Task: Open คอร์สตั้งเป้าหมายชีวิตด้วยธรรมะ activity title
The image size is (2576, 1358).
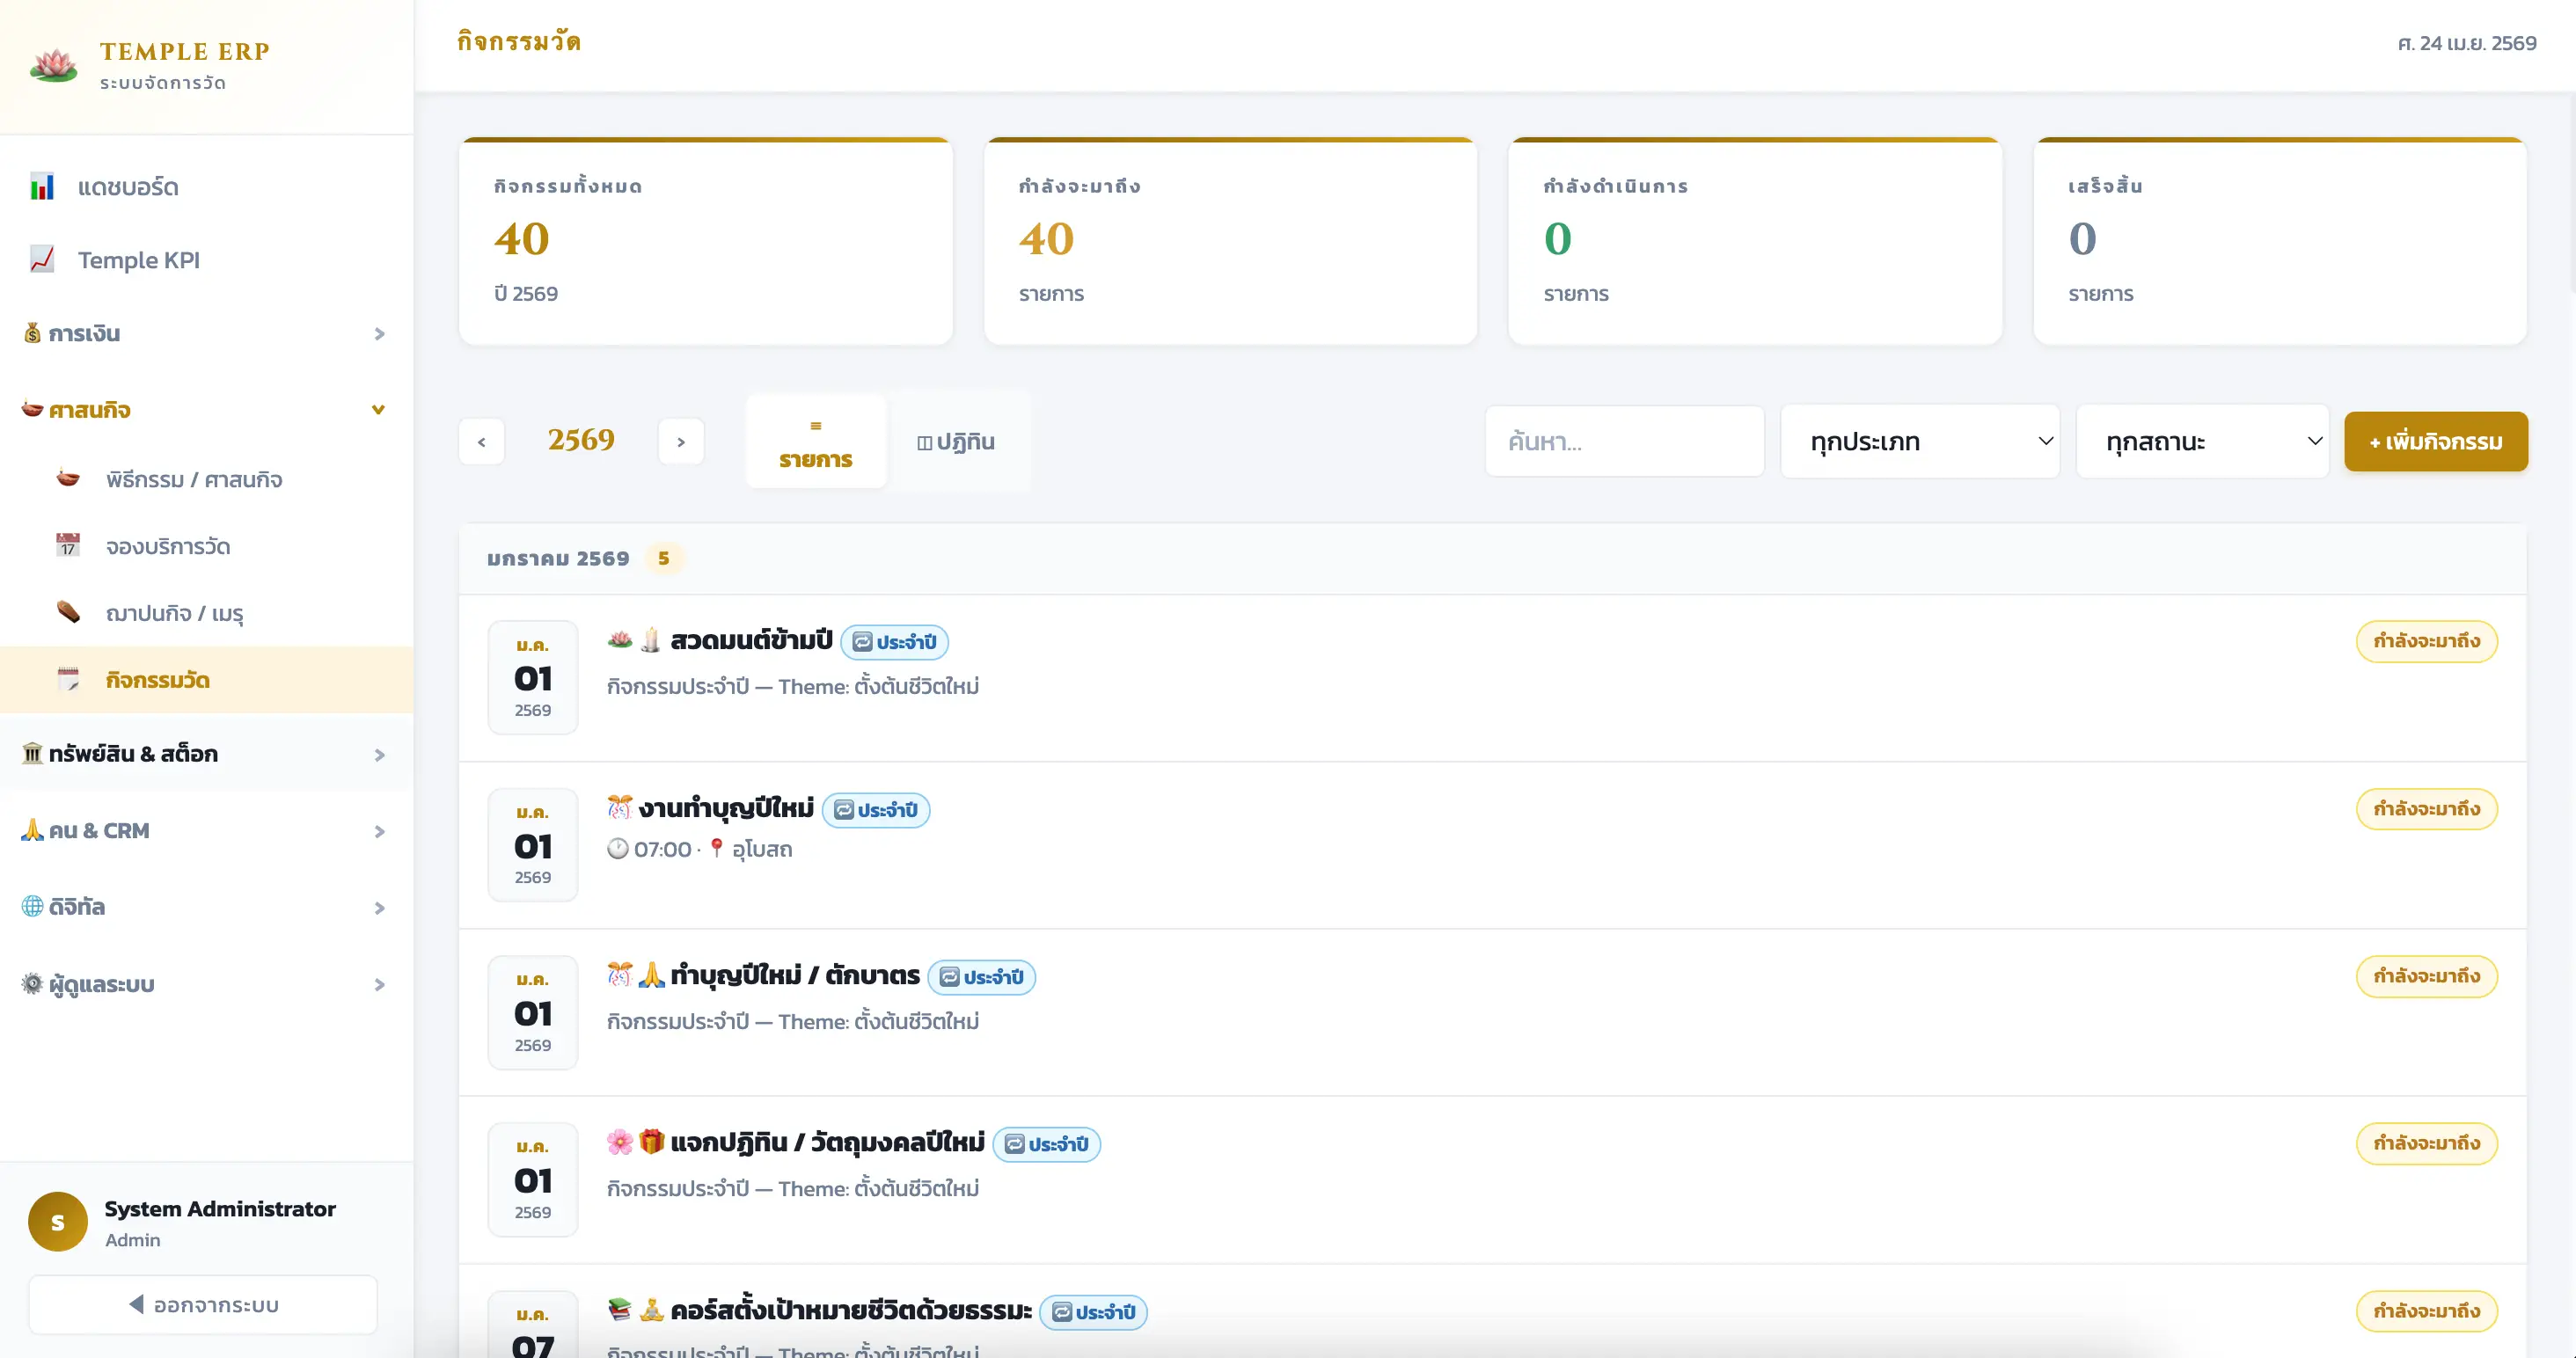Action: 851,1310
